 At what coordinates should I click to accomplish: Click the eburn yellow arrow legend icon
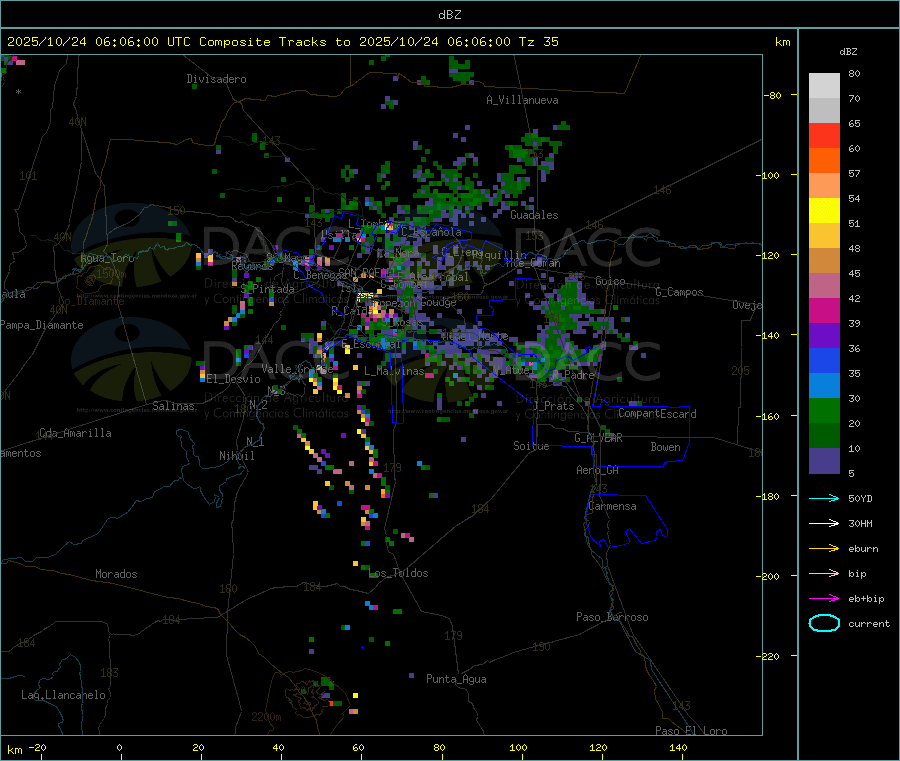click(824, 549)
